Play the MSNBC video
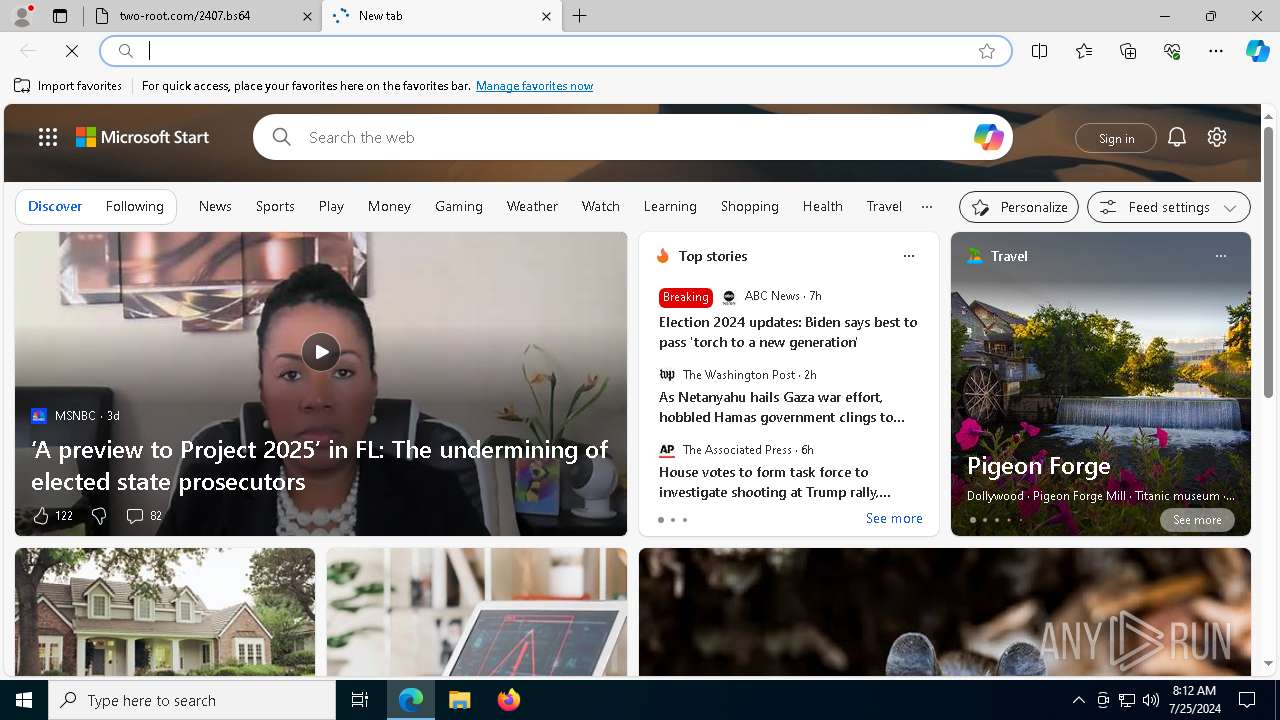This screenshot has height=720, width=1280. (321, 351)
